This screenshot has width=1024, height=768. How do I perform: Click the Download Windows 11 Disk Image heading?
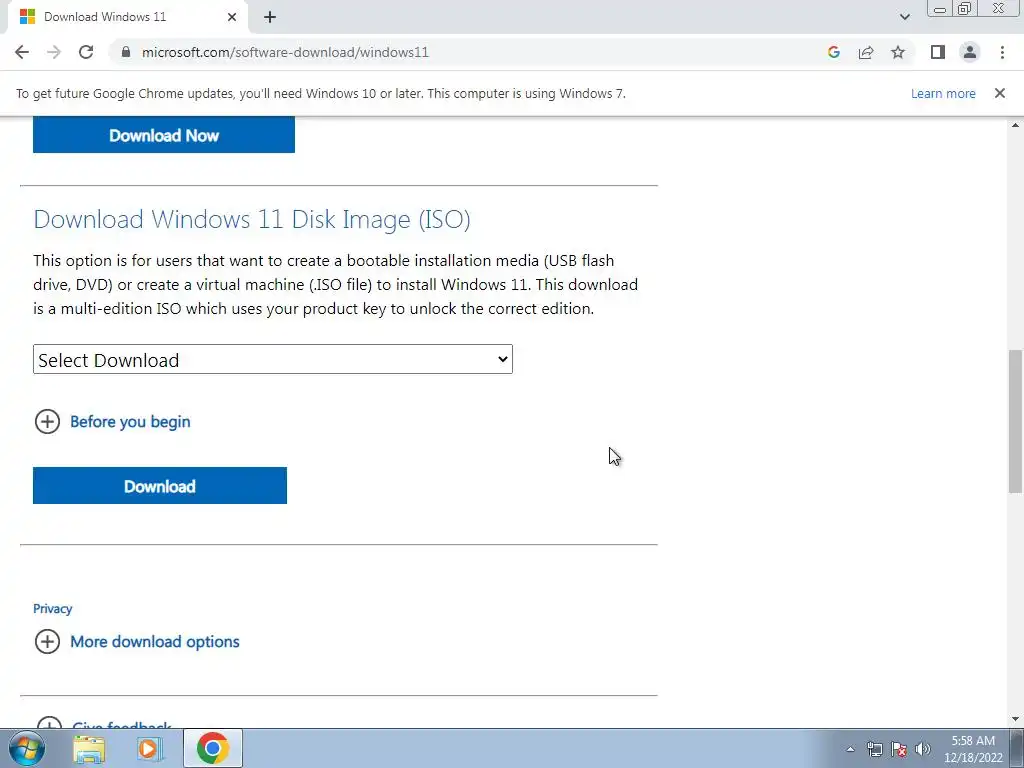[x=252, y=219]
